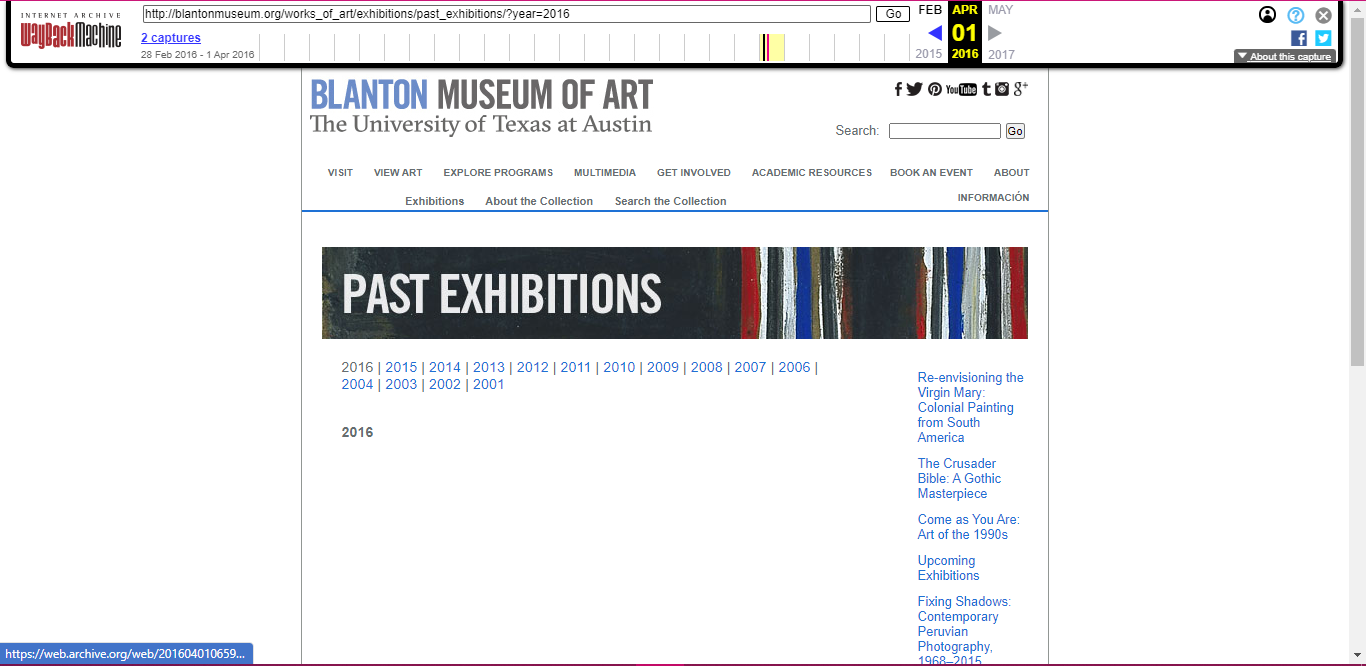Open the Blanton Tumblr icon

(986, 89)
